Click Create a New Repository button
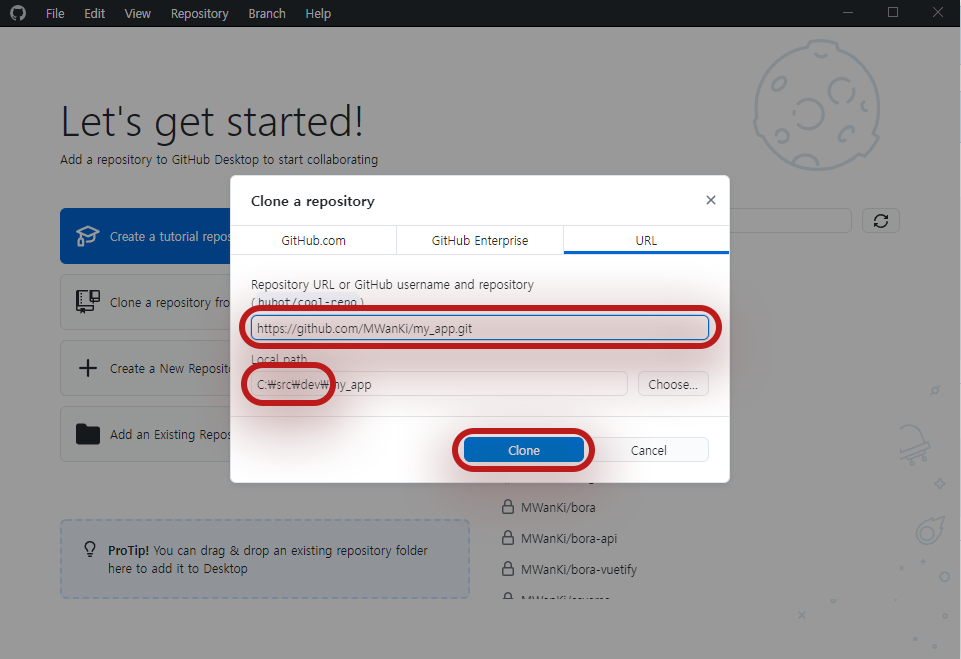Image resolution: width=961 pixels, height=659 pixels. pos(145,368)
